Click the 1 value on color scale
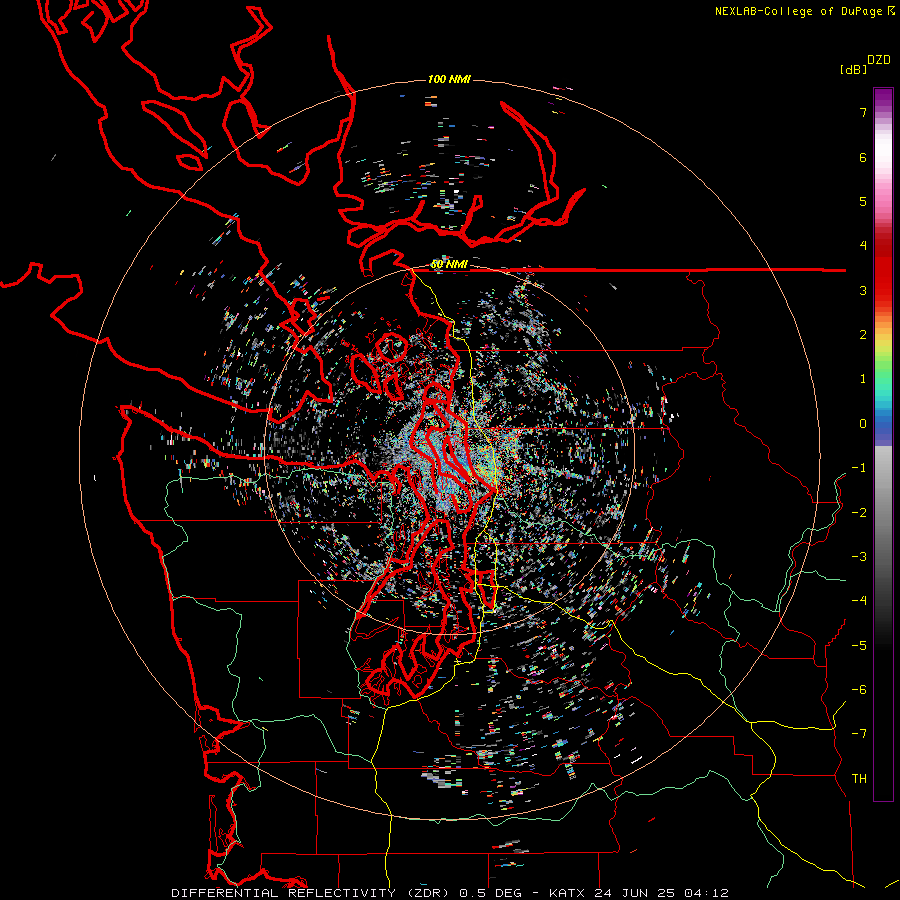This screenshot has width=900, height=900. (863, 379)
